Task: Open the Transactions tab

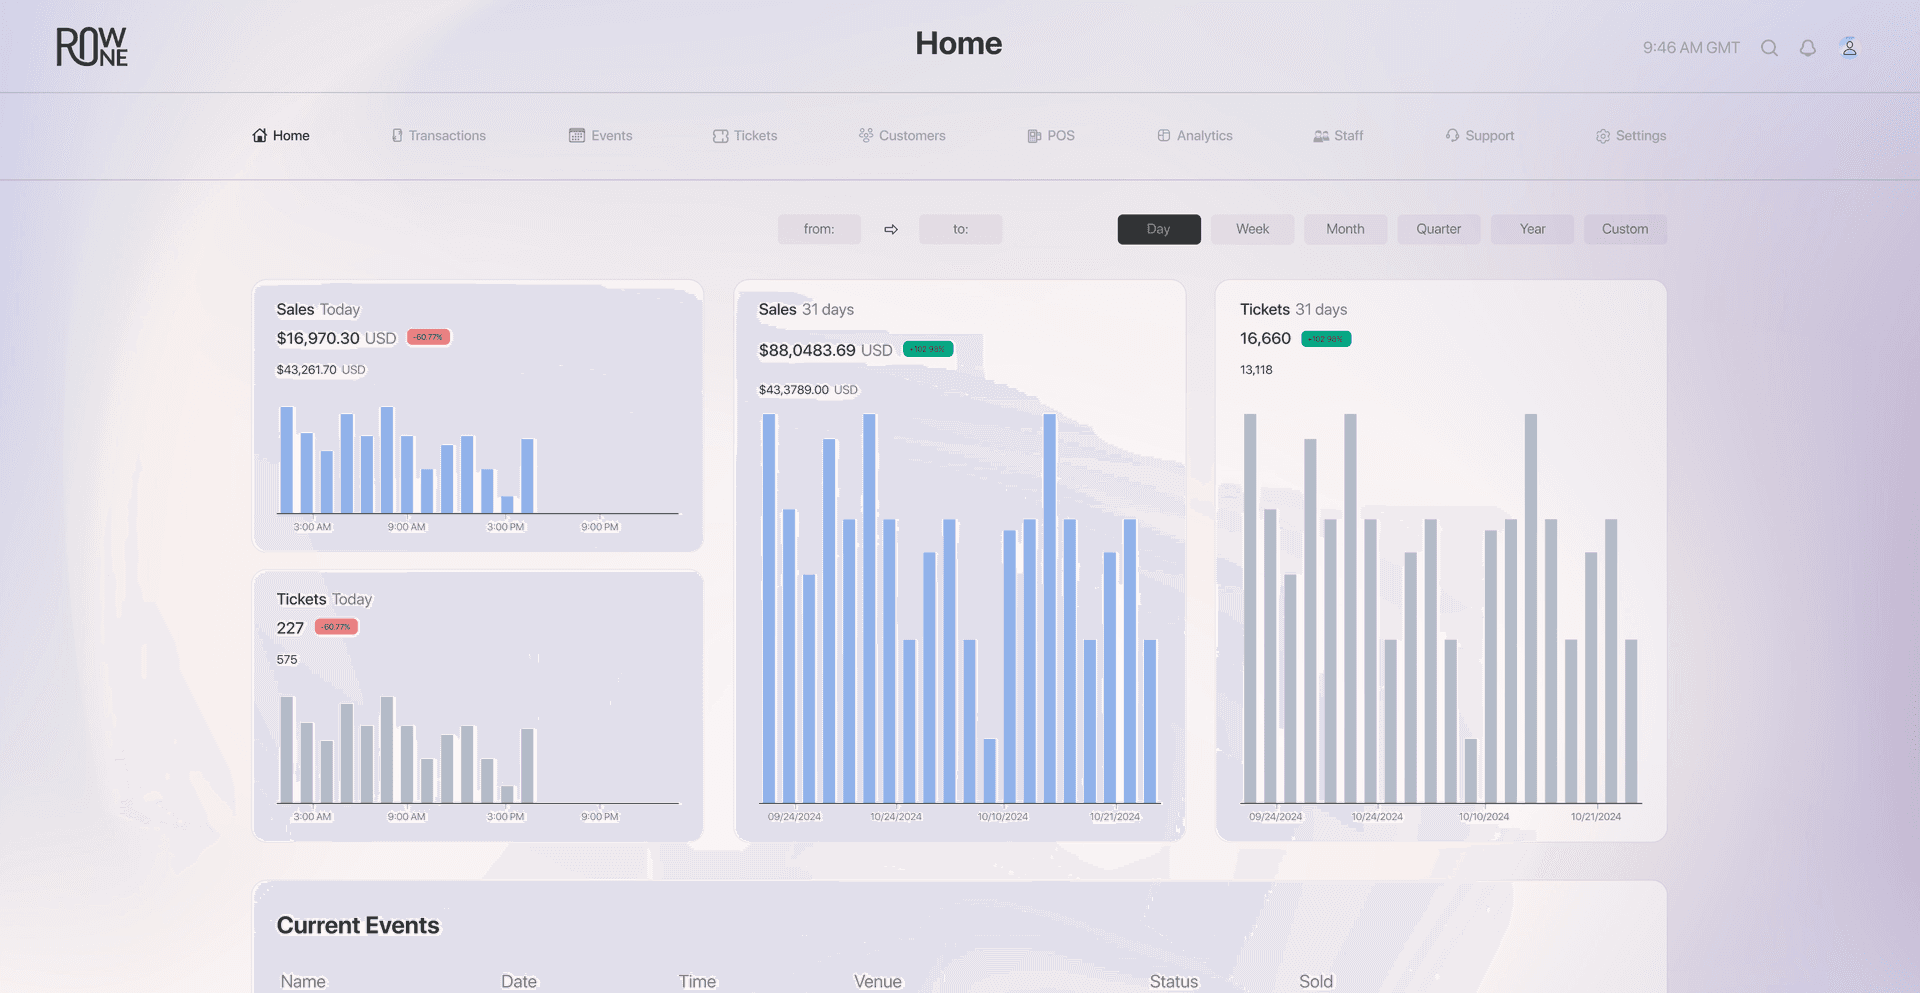Action: pyautogui.click(x=438, y=136)
